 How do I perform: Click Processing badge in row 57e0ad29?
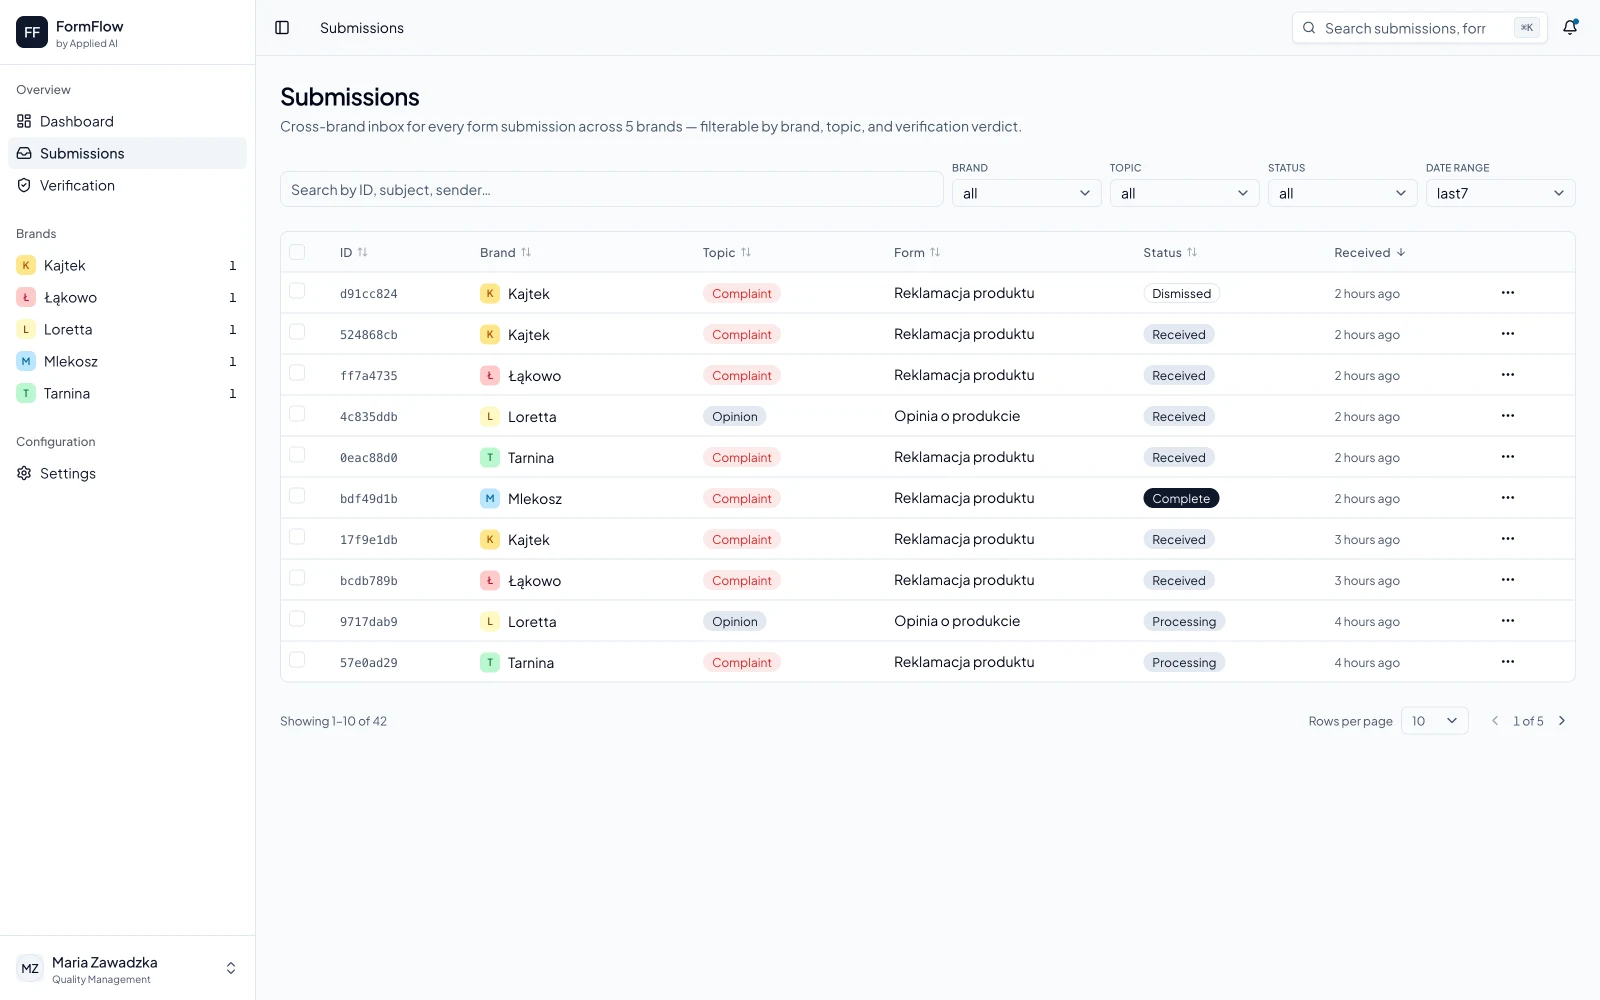[1184, 663]
